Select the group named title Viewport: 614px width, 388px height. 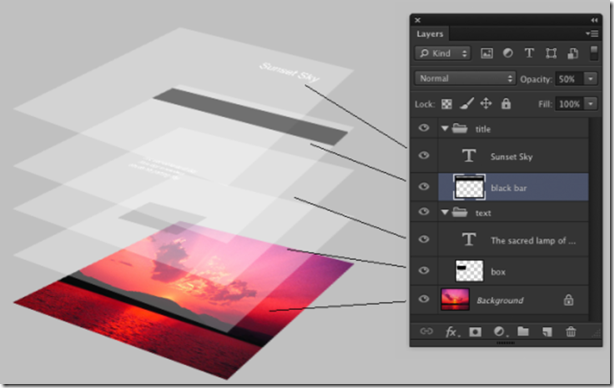click(x=483, y=129)
